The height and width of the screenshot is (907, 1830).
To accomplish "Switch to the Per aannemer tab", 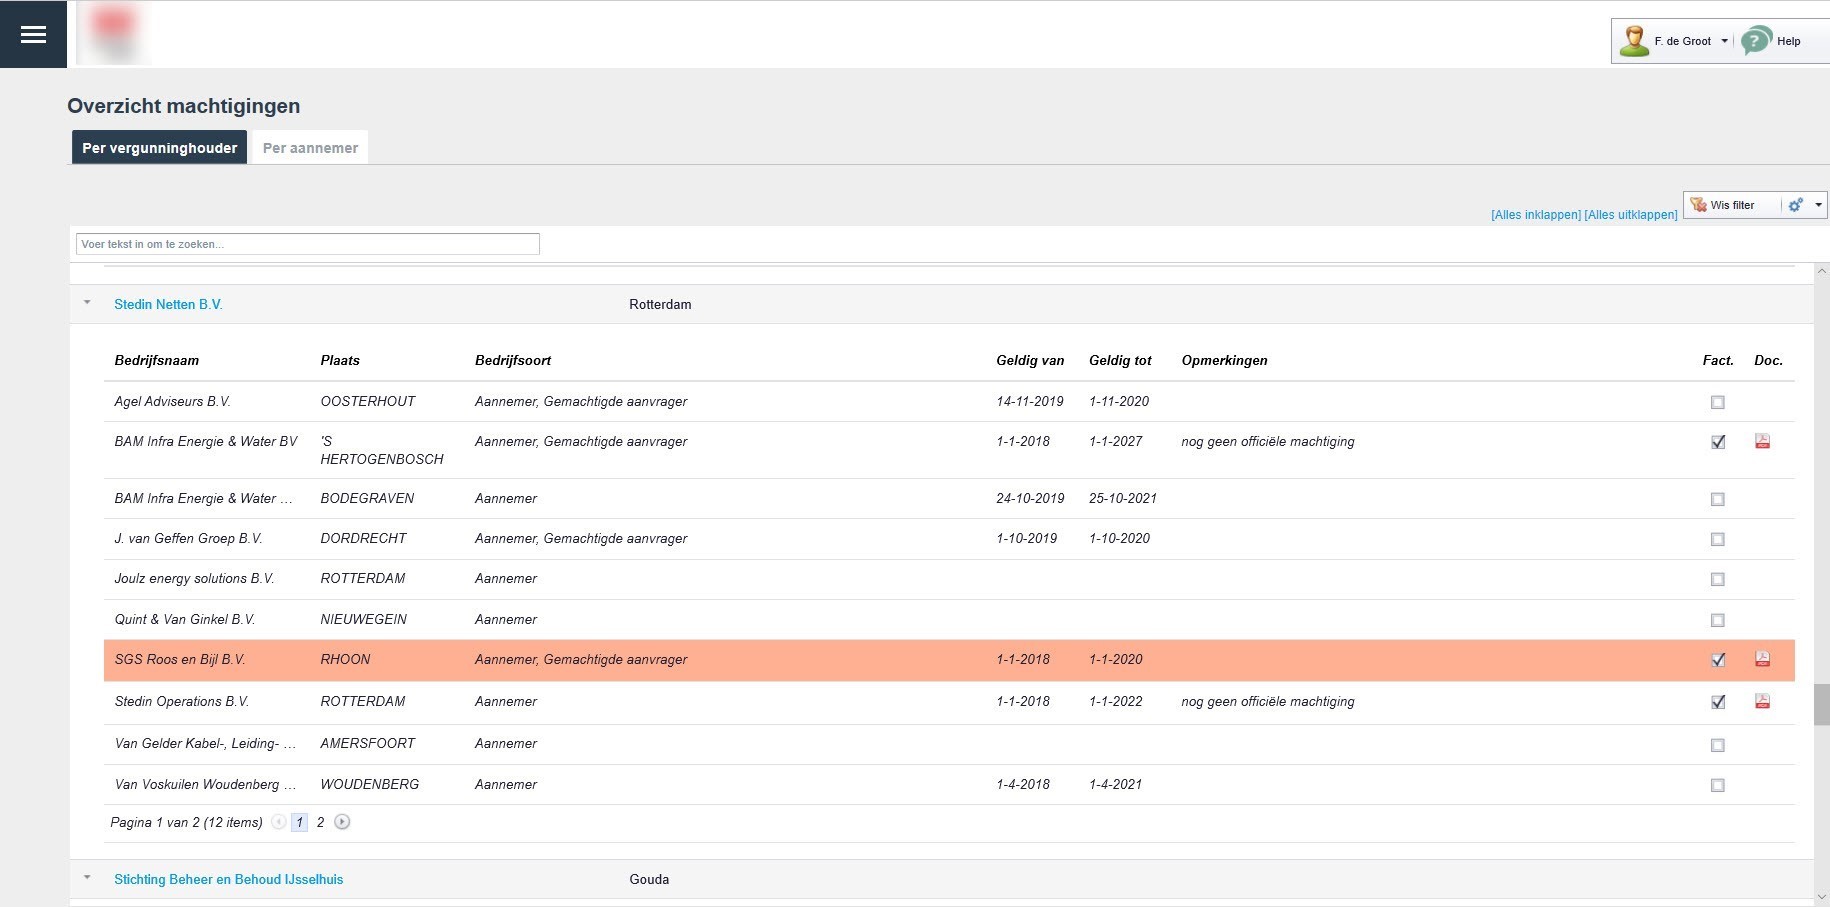I will (310, 148).
